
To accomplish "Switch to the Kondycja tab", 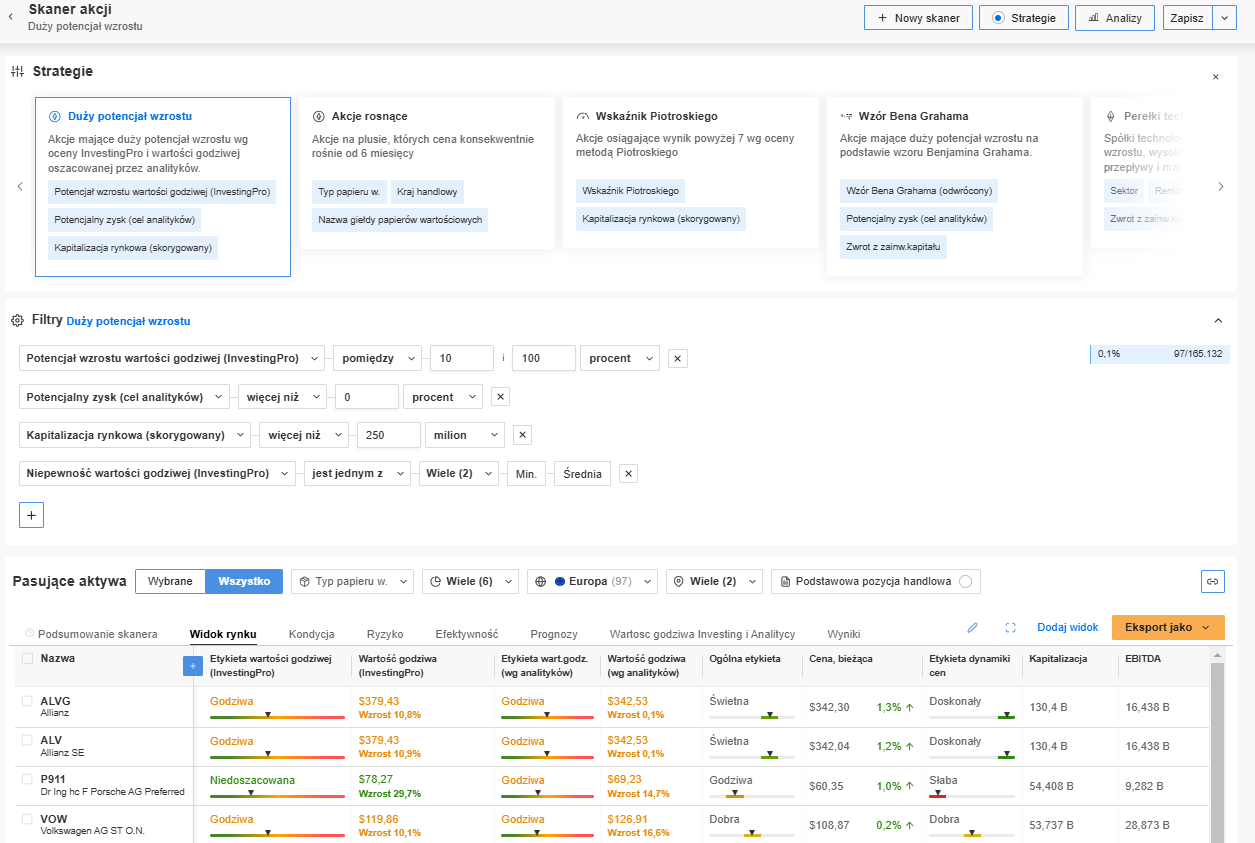I will click(312, 634).
